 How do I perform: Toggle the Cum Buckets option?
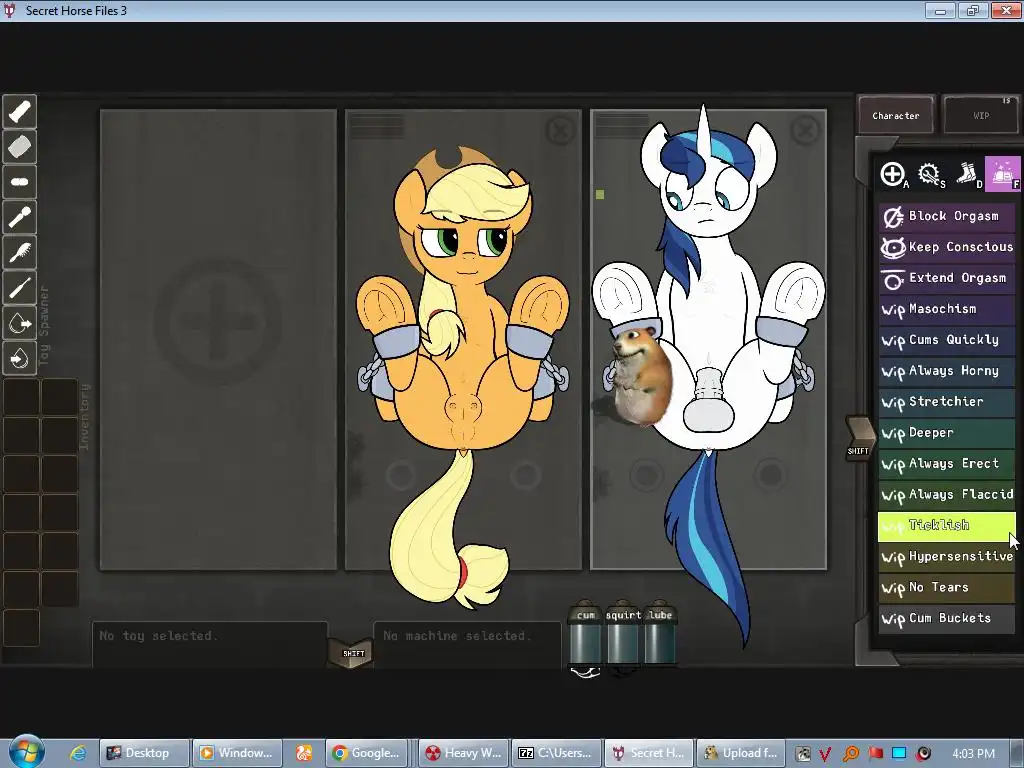click(946, 618)
